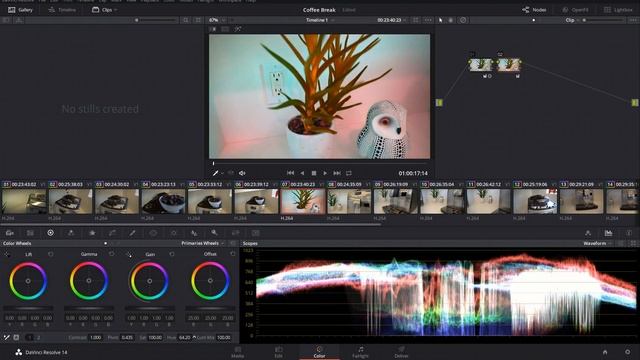Click the Gain color wheel center
The image size is (640, 360).
pyautogui.click(x=149, y=281)
